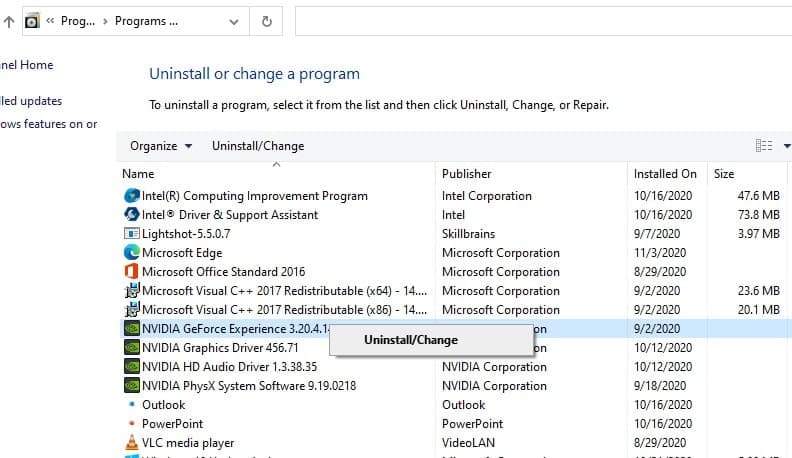The width and height of the screenshot is (792, 458).
Task: Select Intel(R) Computing Improvement Program row
Action: (x=255, y=196)
